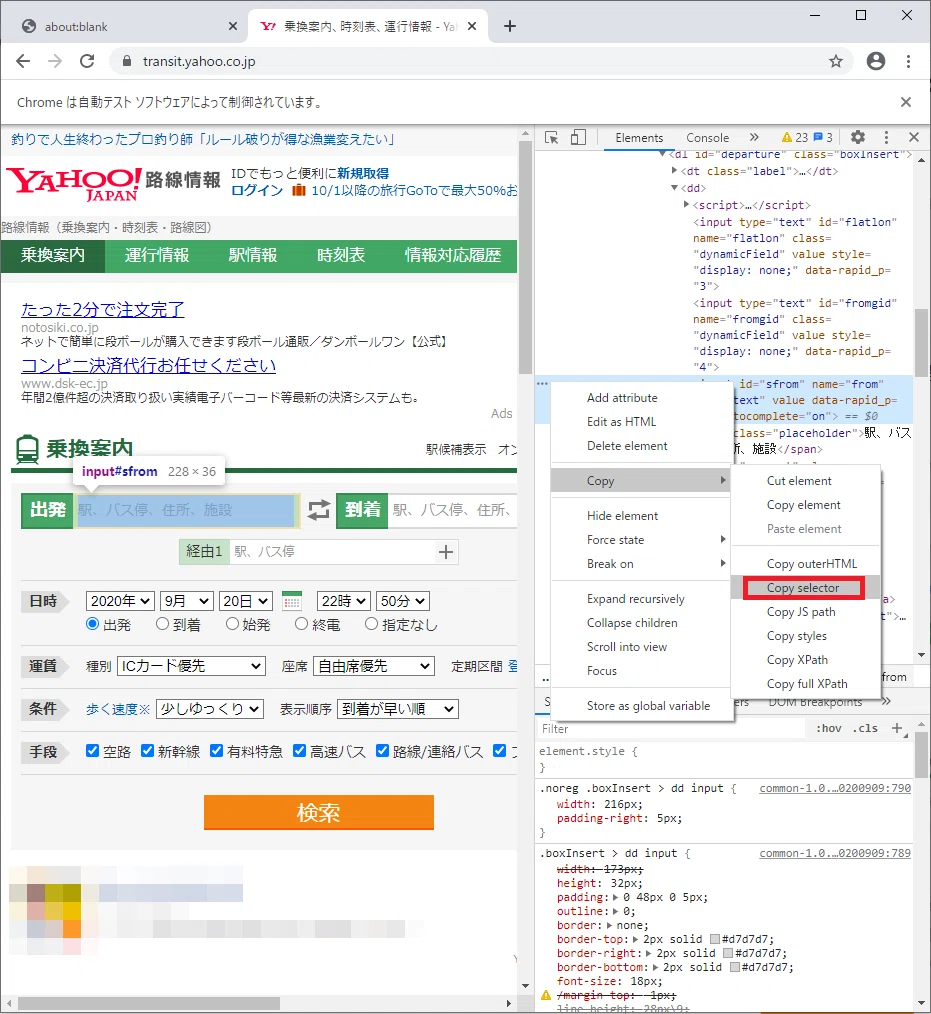The height and width of the screenshot is (1014, 931).
Task: Open a new tab with plus icon
Action: click(509, 26)
